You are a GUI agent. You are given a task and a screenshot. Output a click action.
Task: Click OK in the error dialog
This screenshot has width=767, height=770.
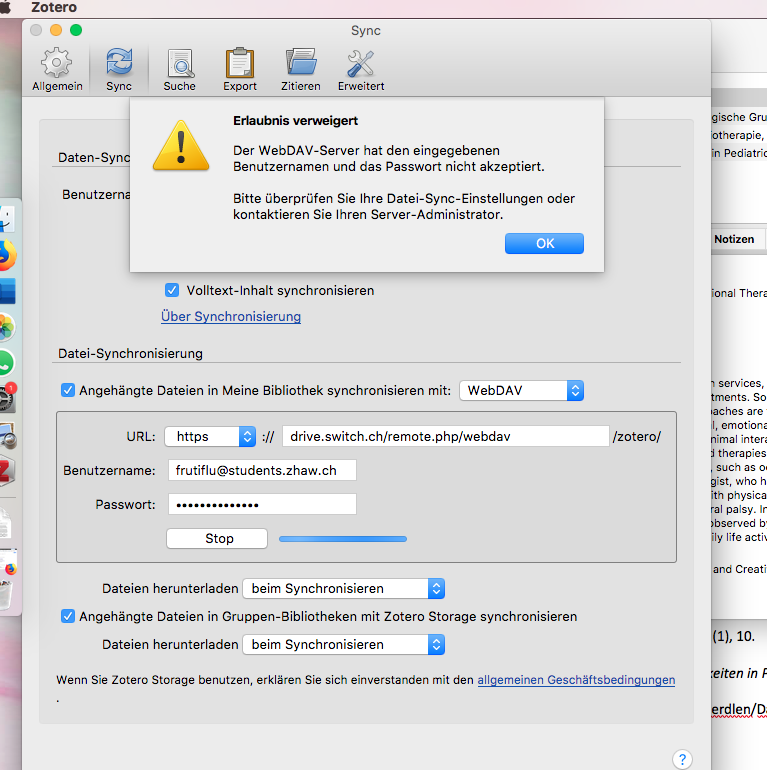click(x=544, y=244)
